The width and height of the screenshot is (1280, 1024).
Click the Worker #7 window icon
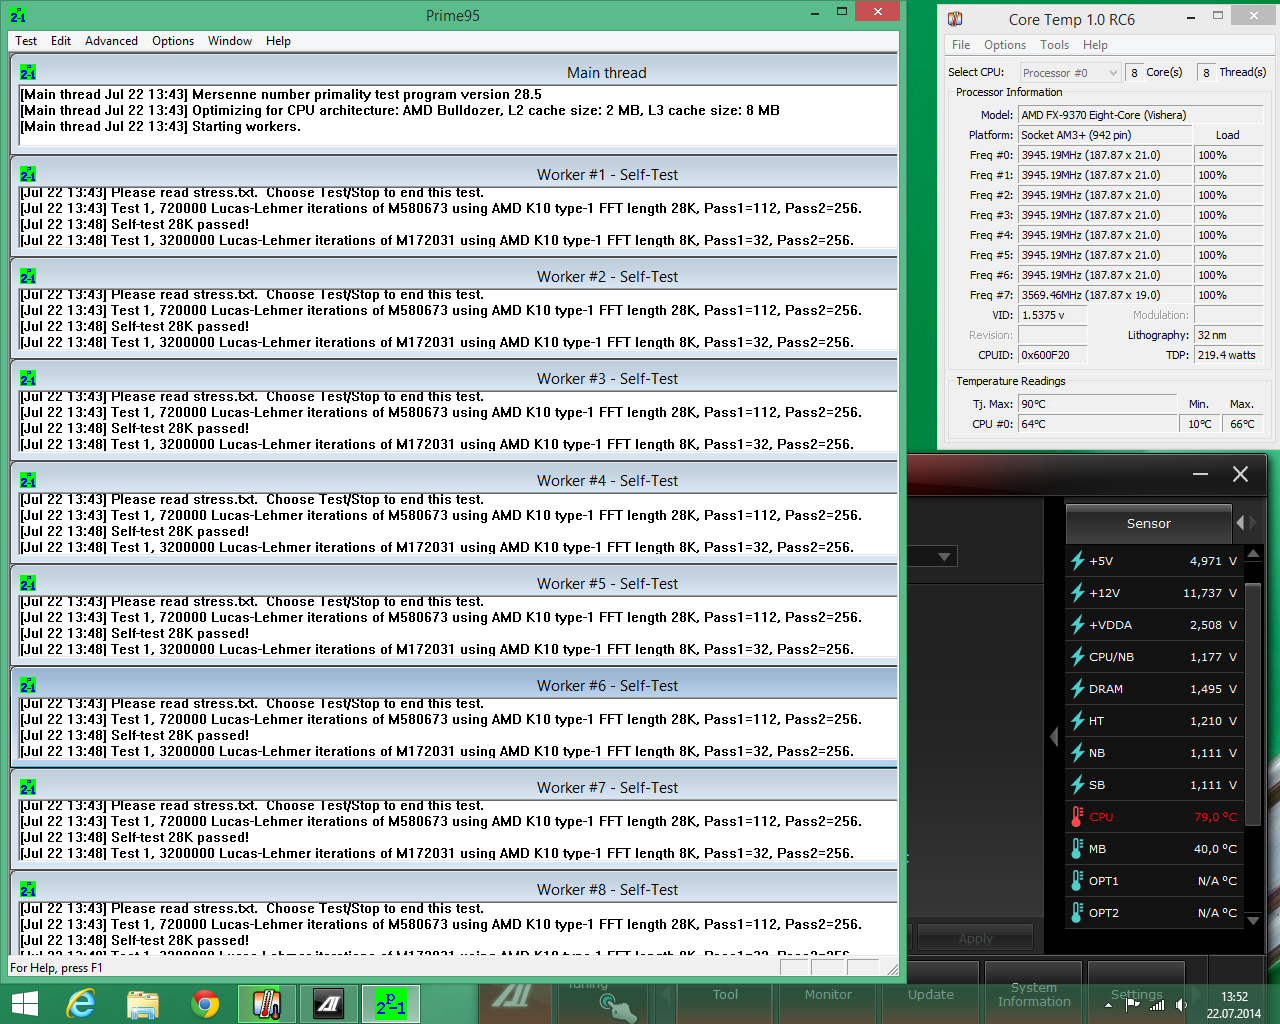click(28, 787)
